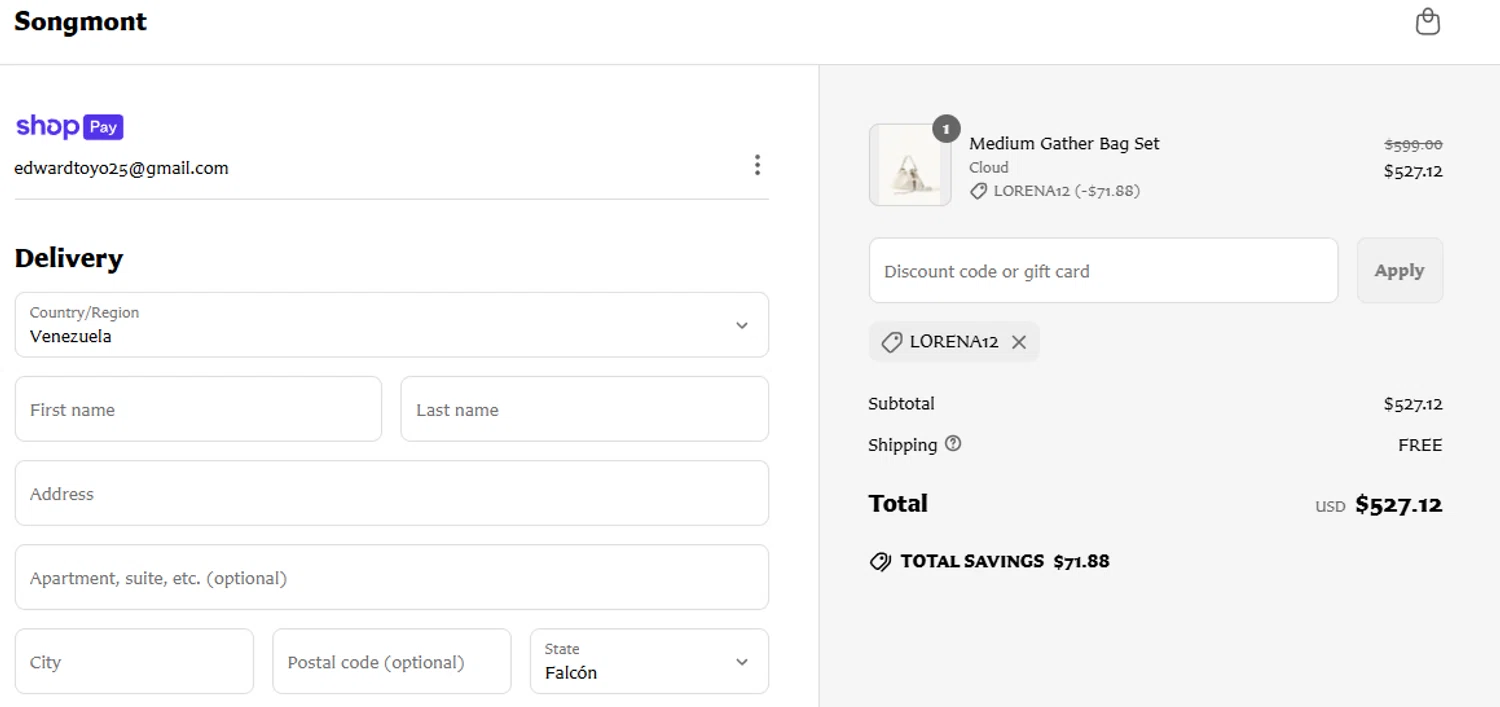Click the Medium Gather Bag Set thumbnail
The image size is (1500, 707).
click(910, 165)
